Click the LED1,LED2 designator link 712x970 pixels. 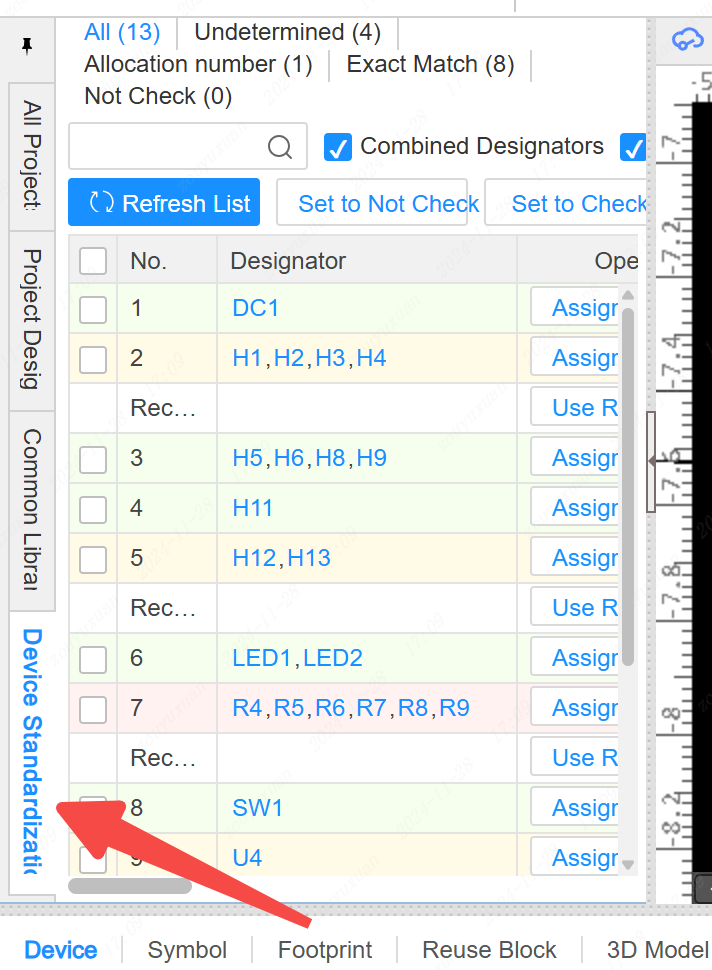[x=297, y=658]
